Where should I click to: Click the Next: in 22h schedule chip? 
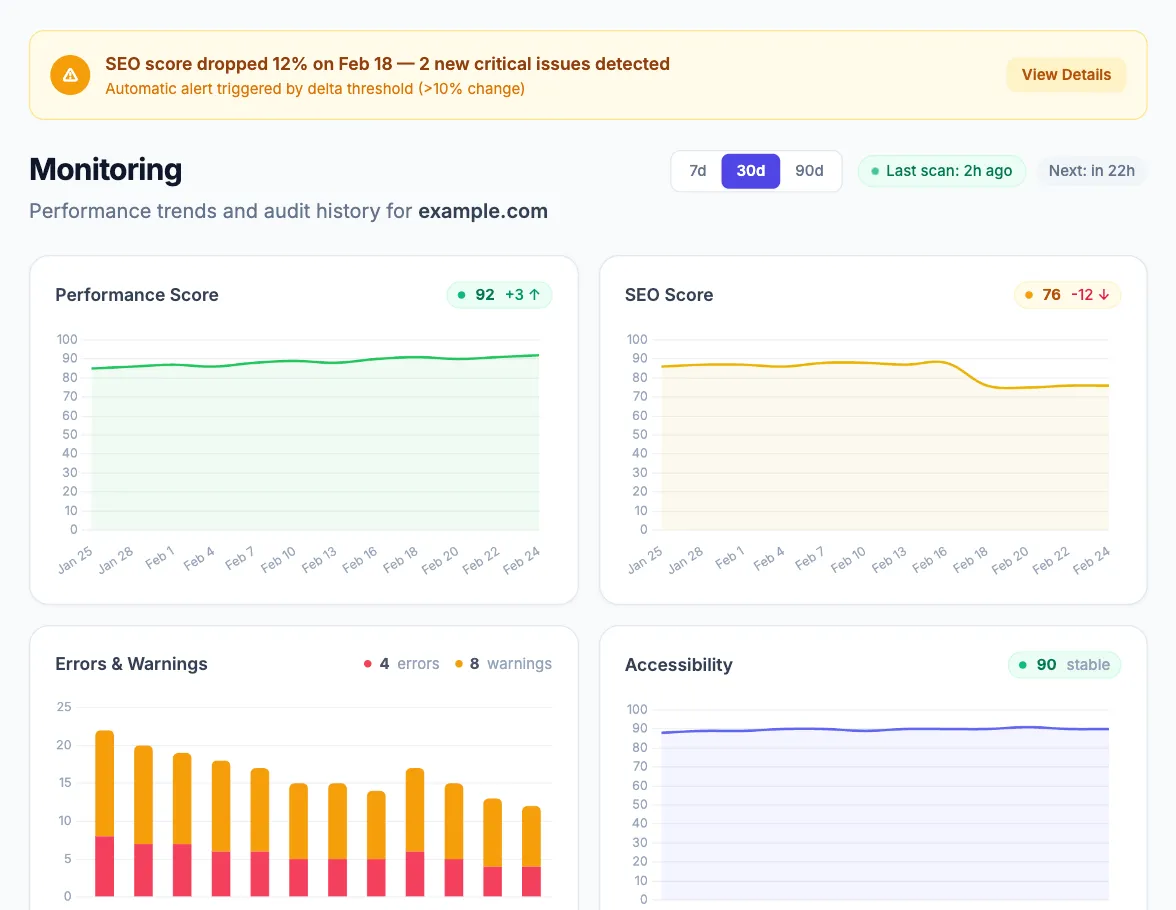click(1091, 171)
